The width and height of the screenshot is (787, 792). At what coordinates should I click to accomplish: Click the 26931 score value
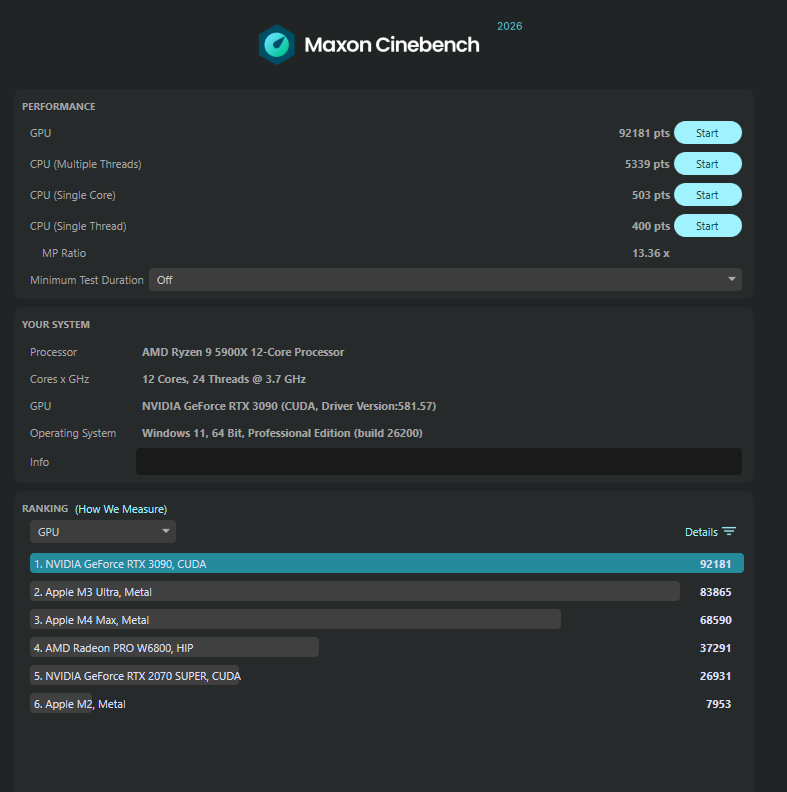[715, 676]
